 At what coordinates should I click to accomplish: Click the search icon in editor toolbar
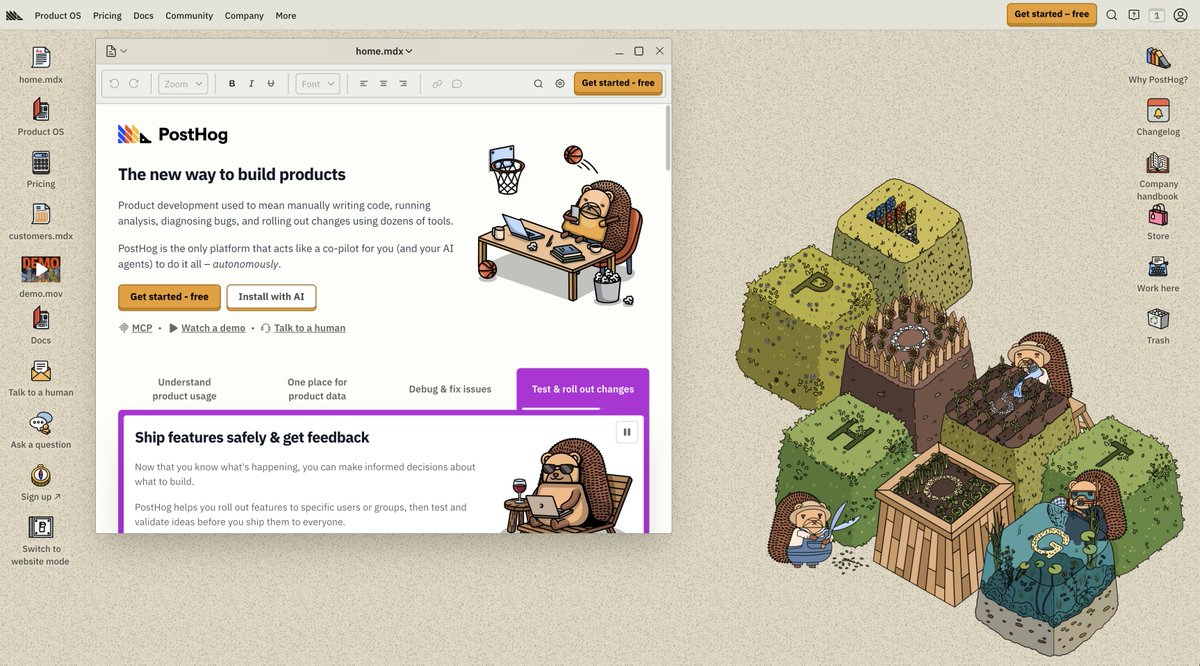coord(538,84)
